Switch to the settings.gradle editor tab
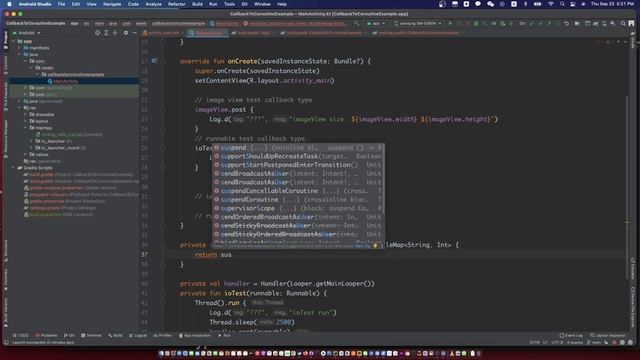This screenshot has width=640, height=360. 416,33
